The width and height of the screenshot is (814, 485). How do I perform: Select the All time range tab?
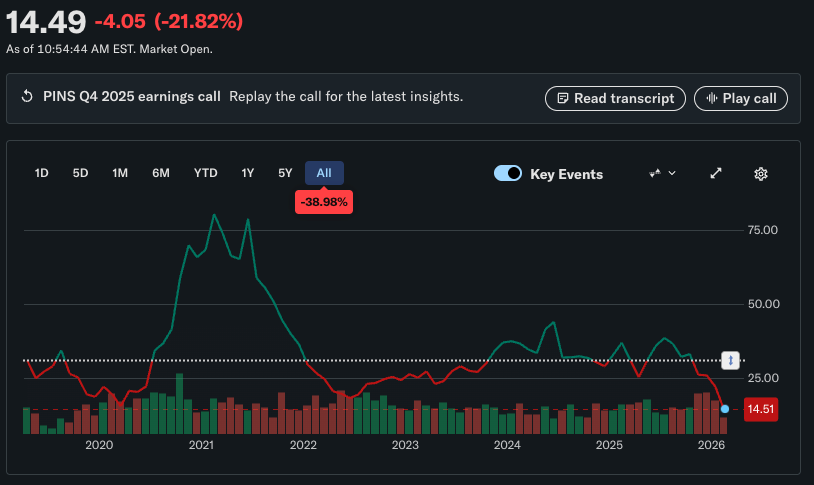tap(324, 173)
